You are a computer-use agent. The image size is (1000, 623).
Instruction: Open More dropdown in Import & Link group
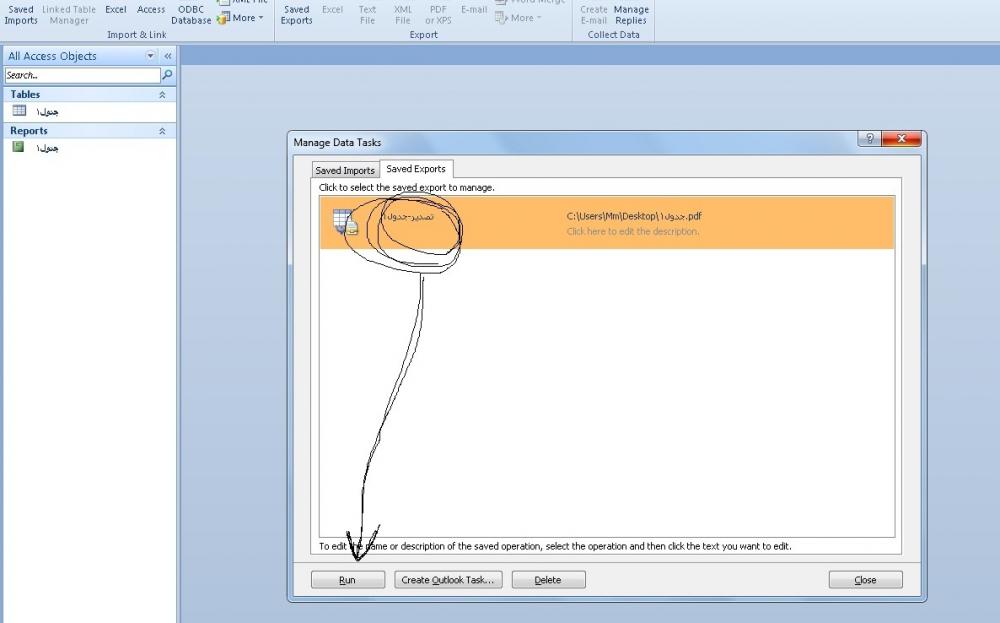(240, 18)
